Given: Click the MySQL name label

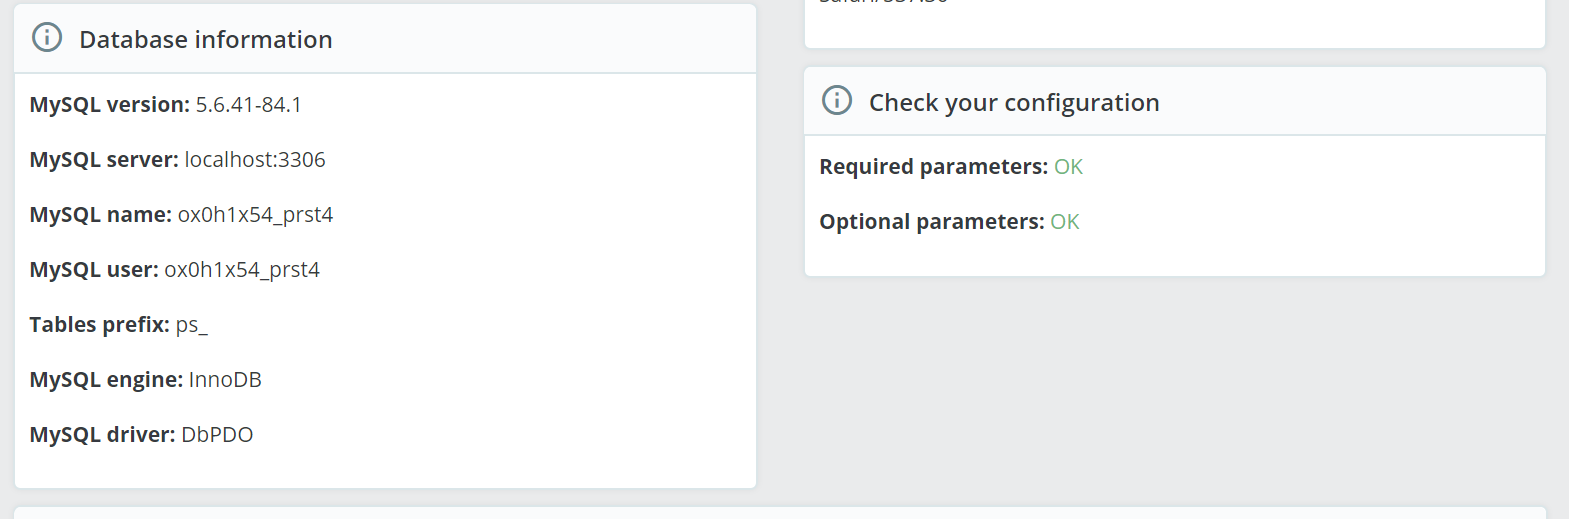Looking at the screenshot, I should point(100,215).
